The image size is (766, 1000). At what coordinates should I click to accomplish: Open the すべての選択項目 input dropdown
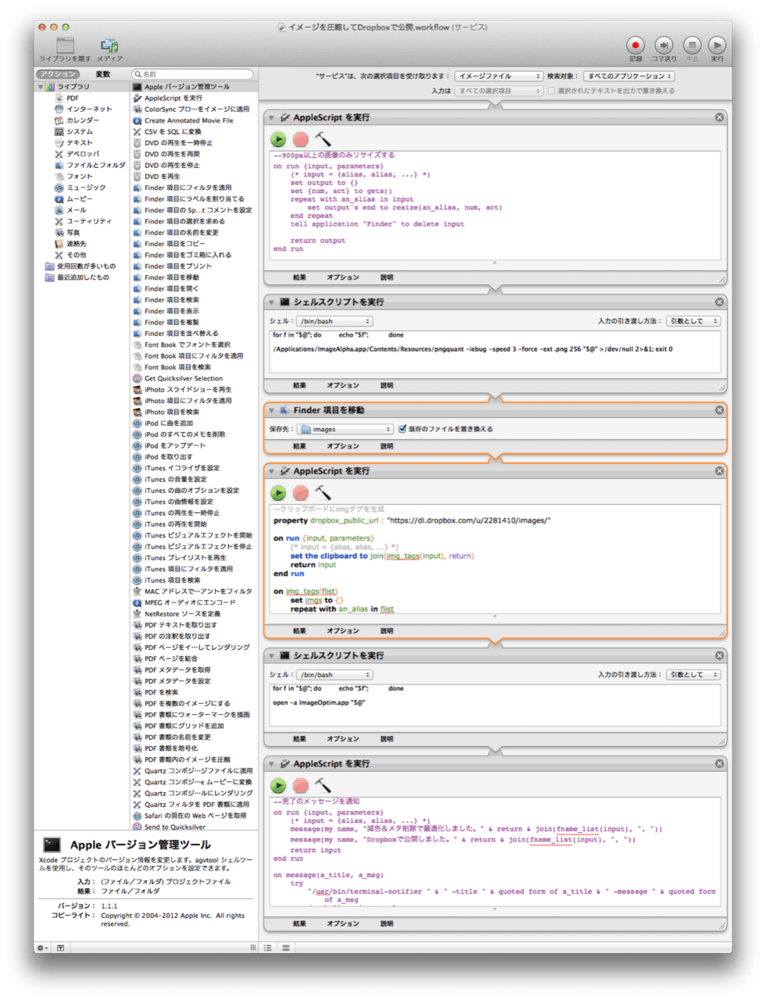[498, 91]
